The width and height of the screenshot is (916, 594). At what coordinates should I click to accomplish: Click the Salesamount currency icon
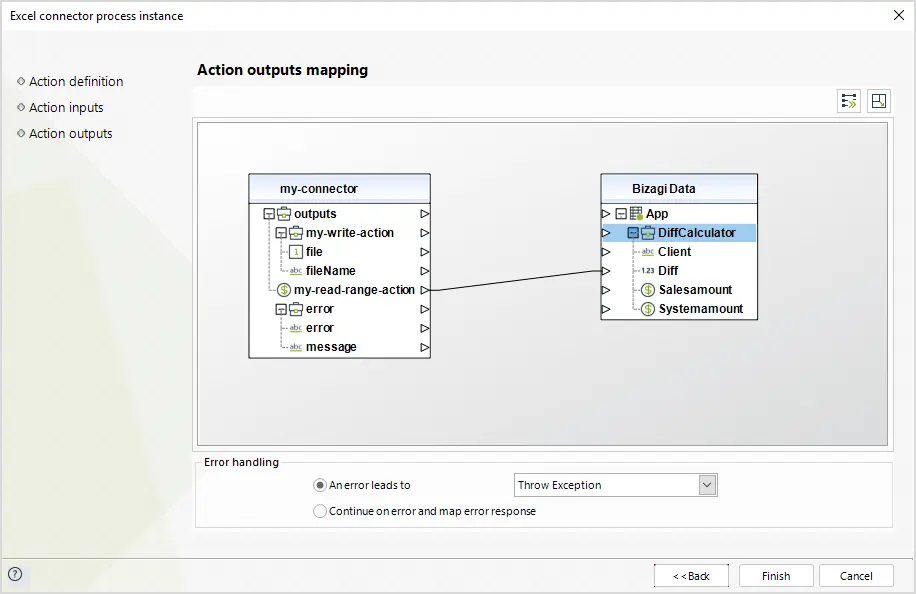[648, 290]
